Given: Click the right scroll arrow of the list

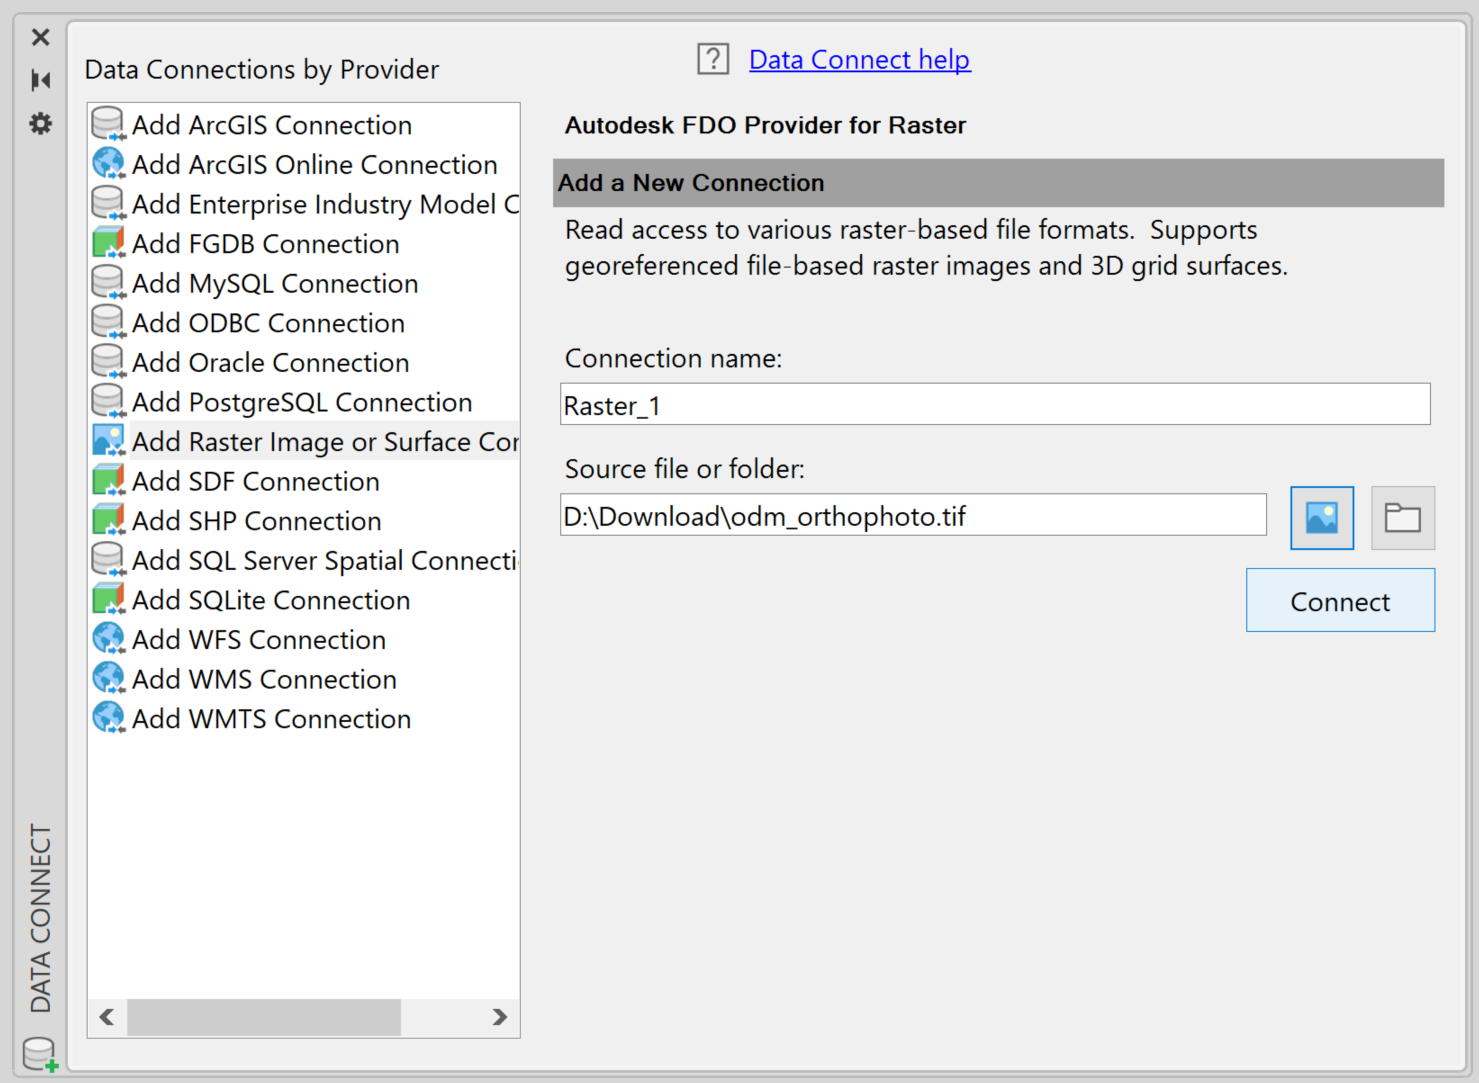Looking at the screenshot, I should (499, 1017).
